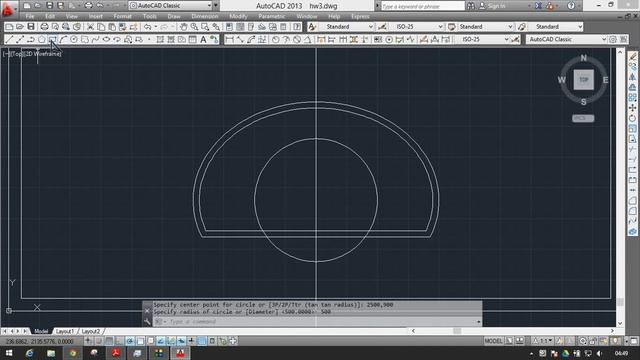The image size is (640, 360).
Task: Open the File menu
Action: click(x=30, y=16)
